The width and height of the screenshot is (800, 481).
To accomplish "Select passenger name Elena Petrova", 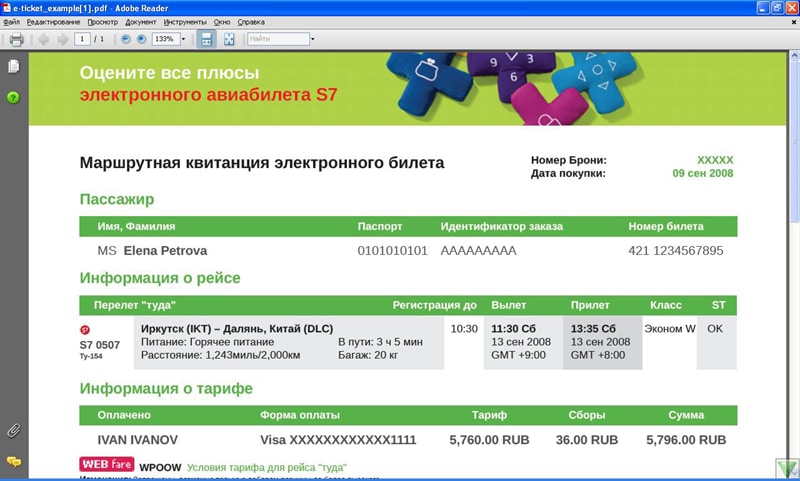I will [165, 250].
